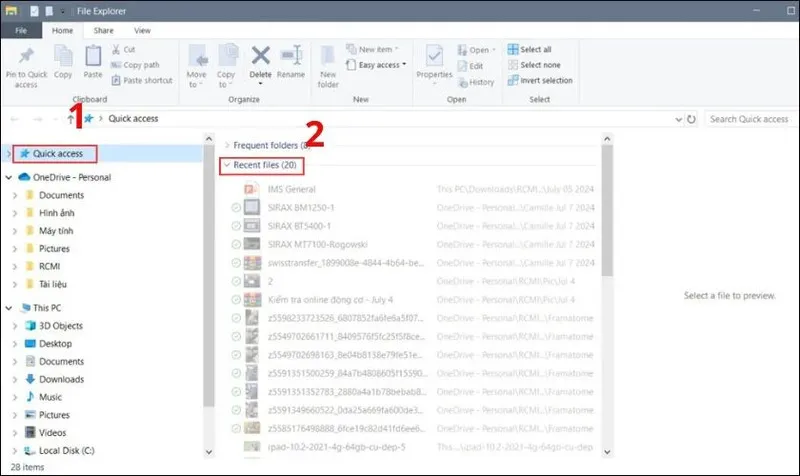Click Select all
The width and height of the screenshot is (800, 476).
[x=530, y=49]
